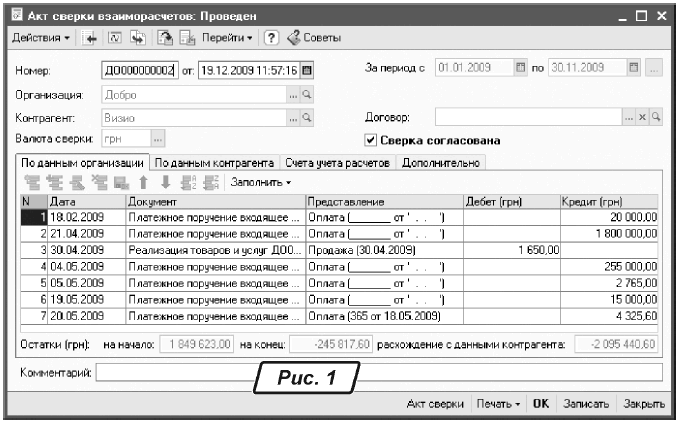Click magnifier icon beside Организация field

click(x=307, y=95)
